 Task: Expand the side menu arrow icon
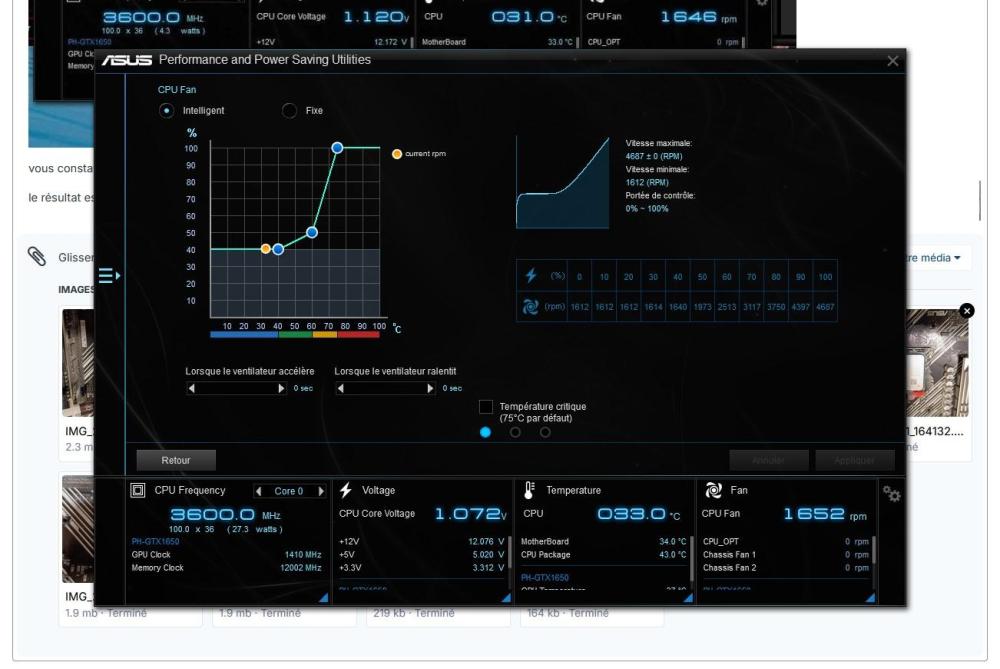tap(109, 276)
